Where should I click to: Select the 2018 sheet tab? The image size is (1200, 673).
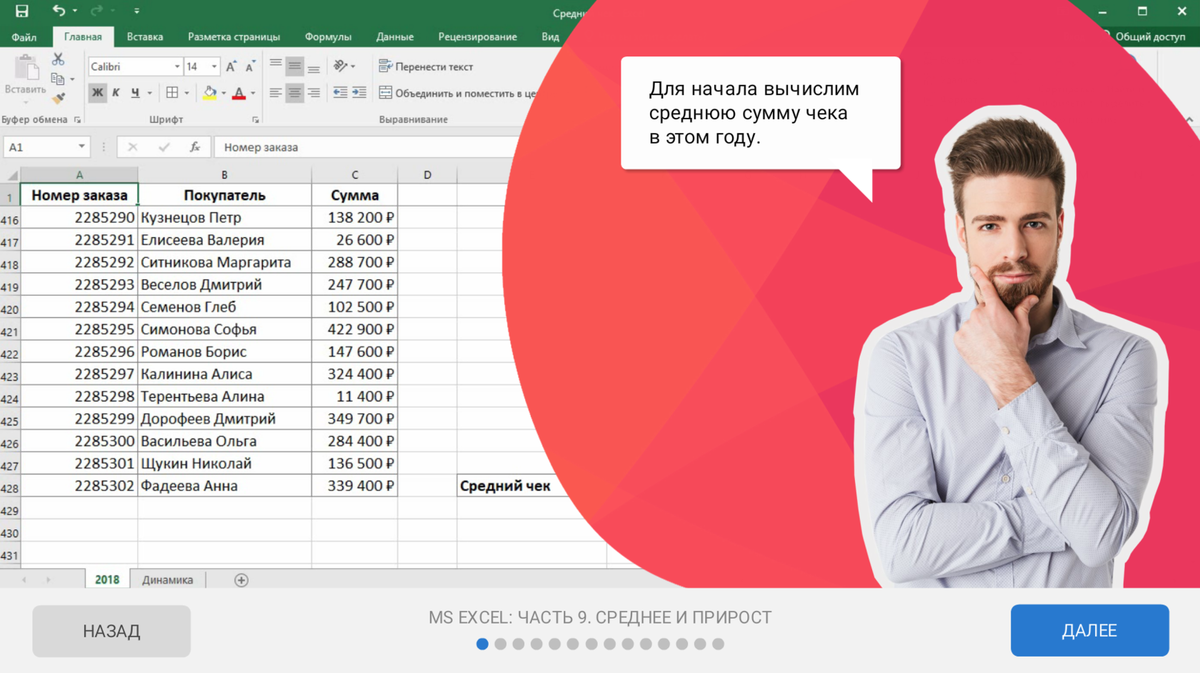click(x=107, y=580)
